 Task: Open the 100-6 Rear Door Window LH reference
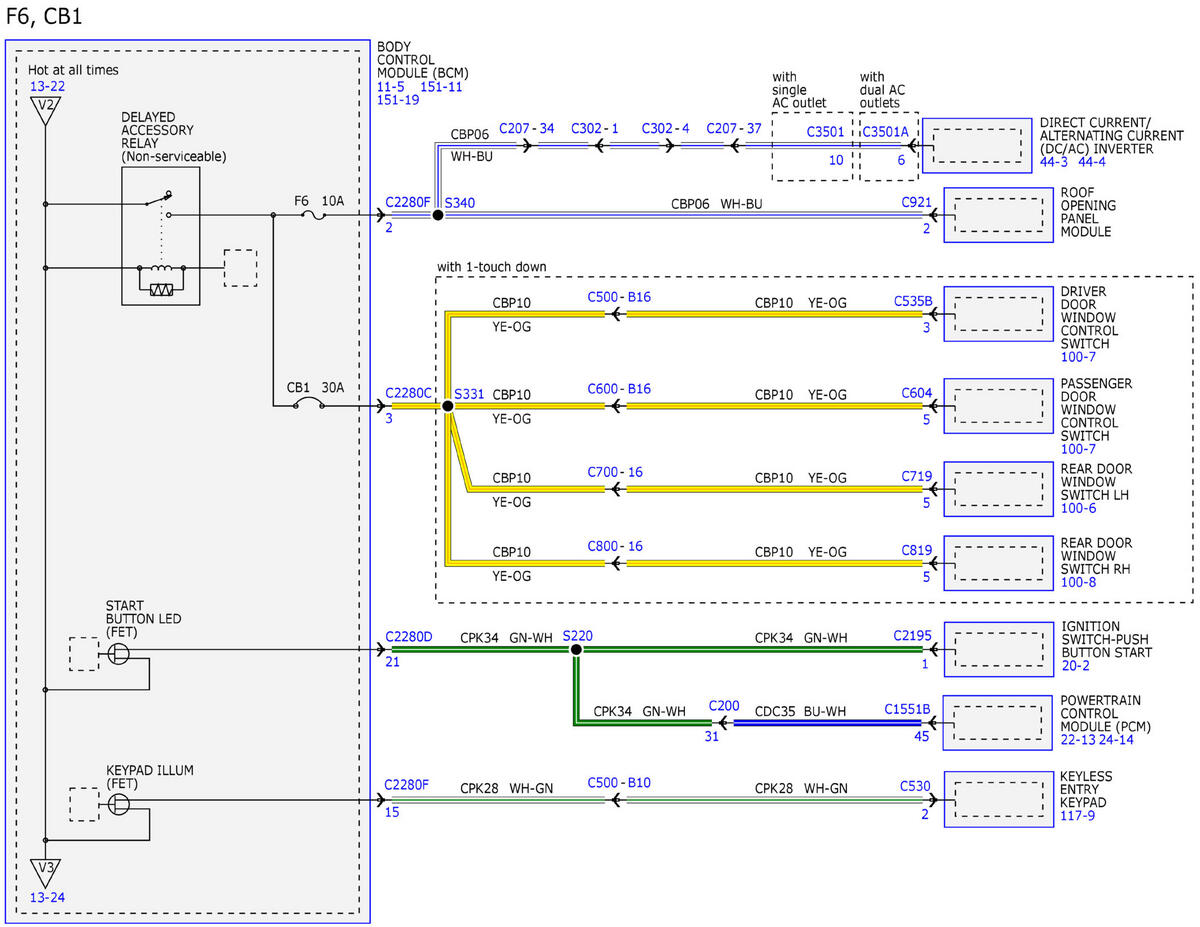pyautogui.click(x=1079, y=508)
